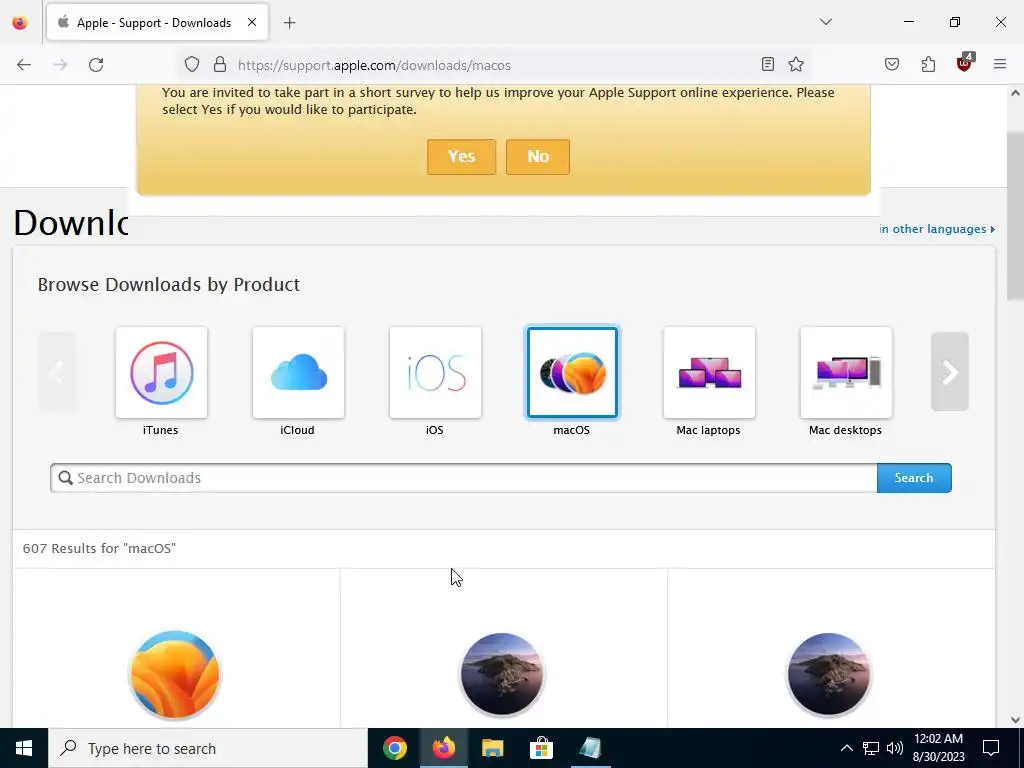The width and height of the screenshot is (1024, 768).
Task: Select the iOS product icon
Action: (435, 373)
